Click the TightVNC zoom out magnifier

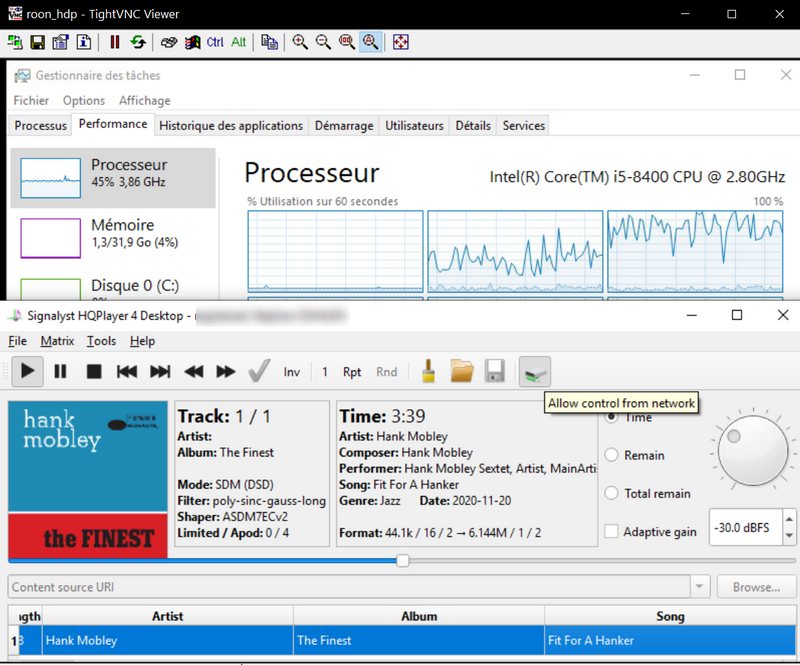pyautogui.click(x=323, y=42)
